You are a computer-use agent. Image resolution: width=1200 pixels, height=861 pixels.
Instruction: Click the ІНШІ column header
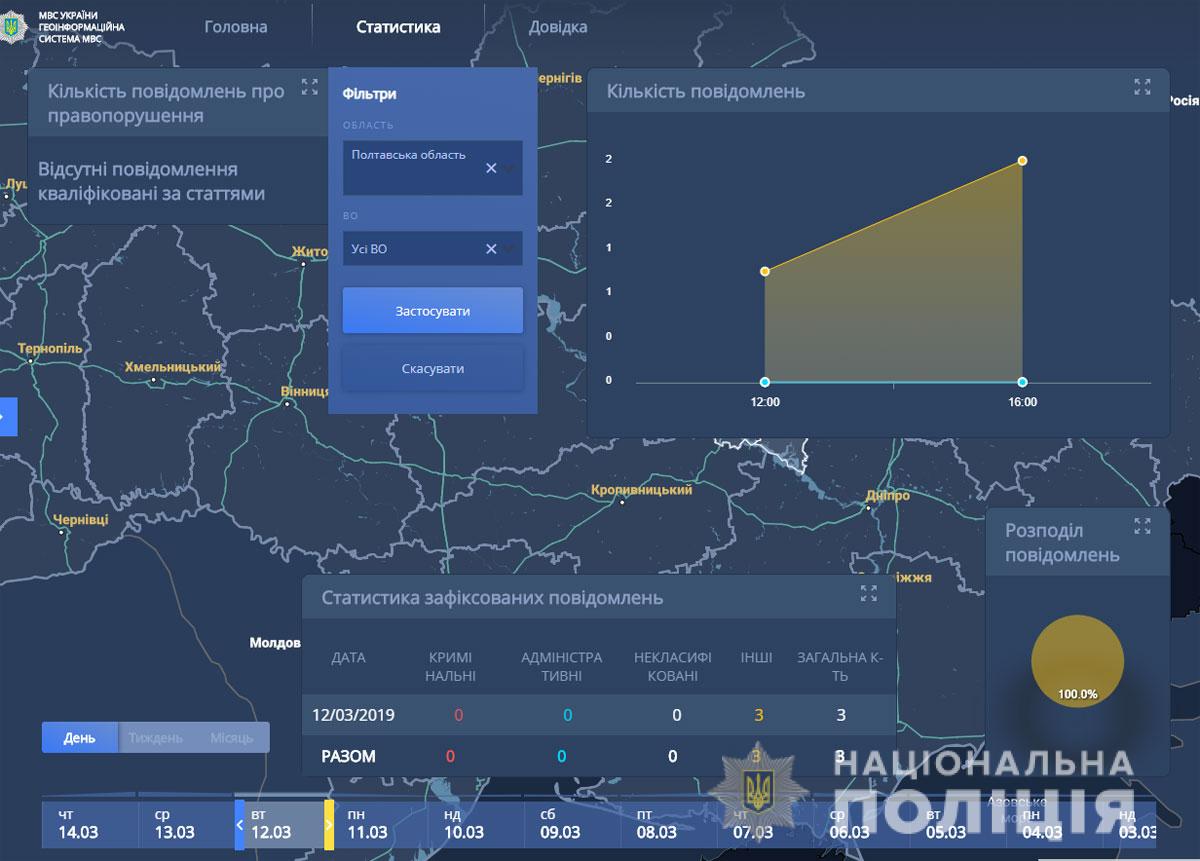(x=756, y=657)
